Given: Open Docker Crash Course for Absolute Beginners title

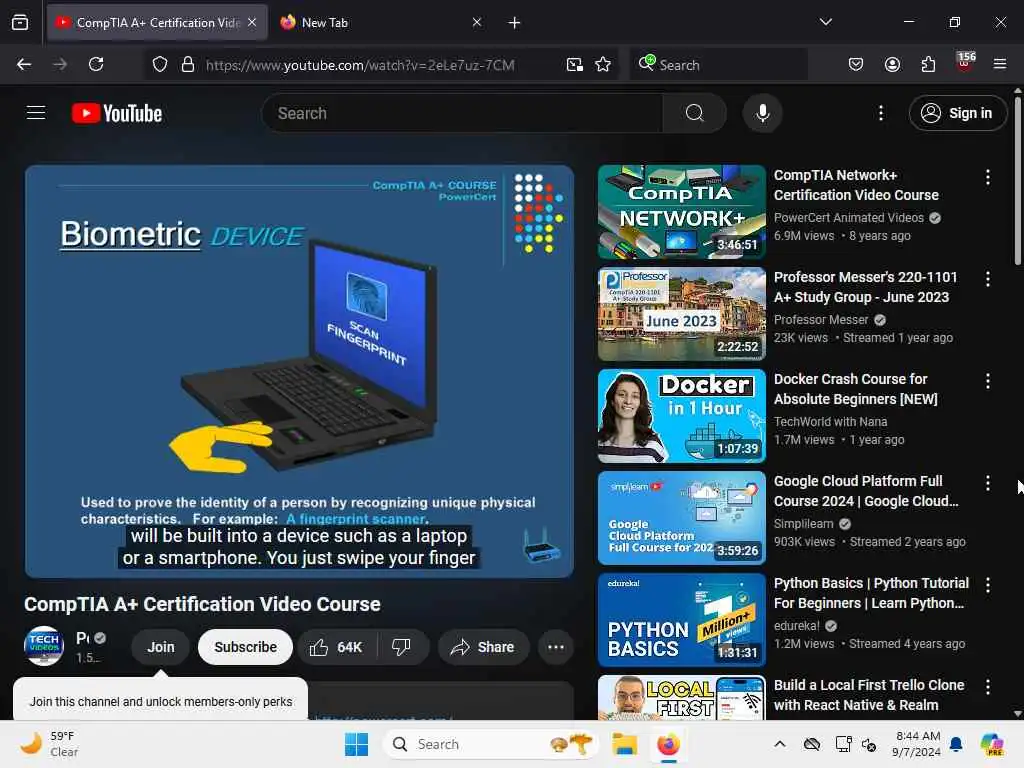Looking at the screenshot, I should point(856,389).
